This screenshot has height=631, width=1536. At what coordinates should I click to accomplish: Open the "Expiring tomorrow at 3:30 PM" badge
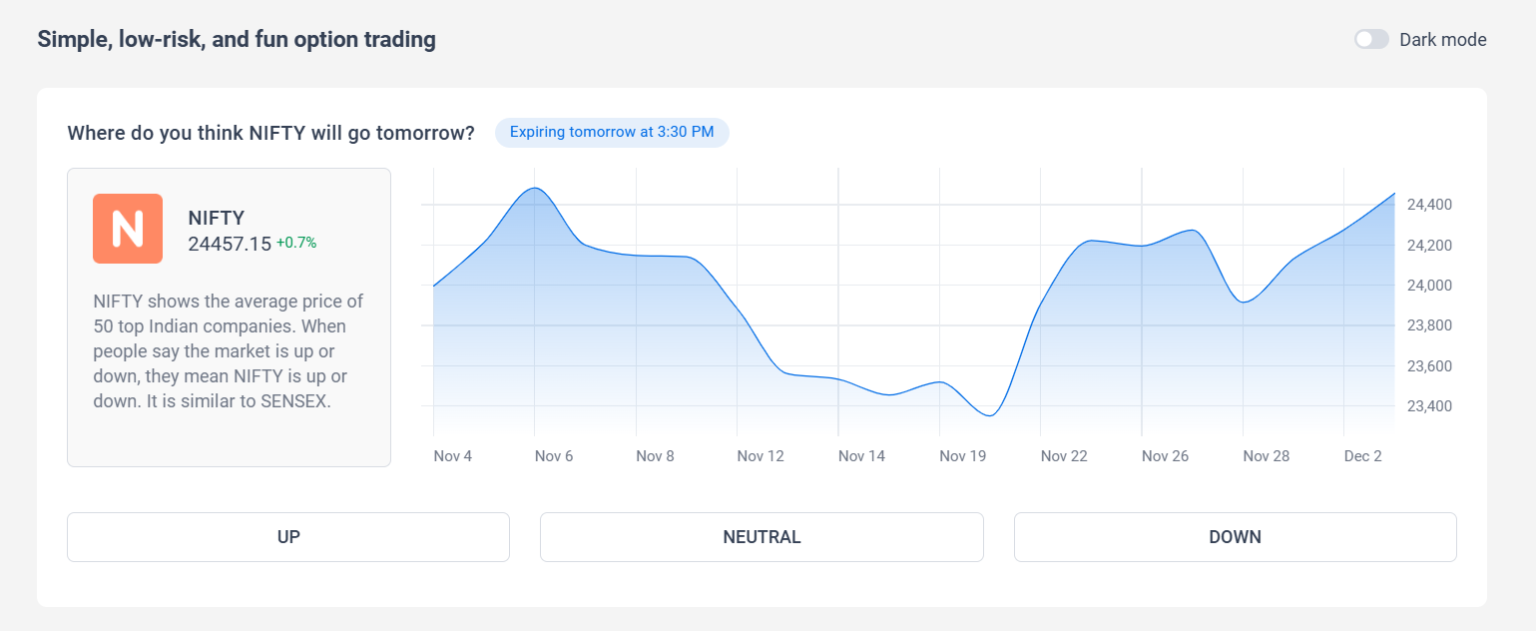[611, 132]
